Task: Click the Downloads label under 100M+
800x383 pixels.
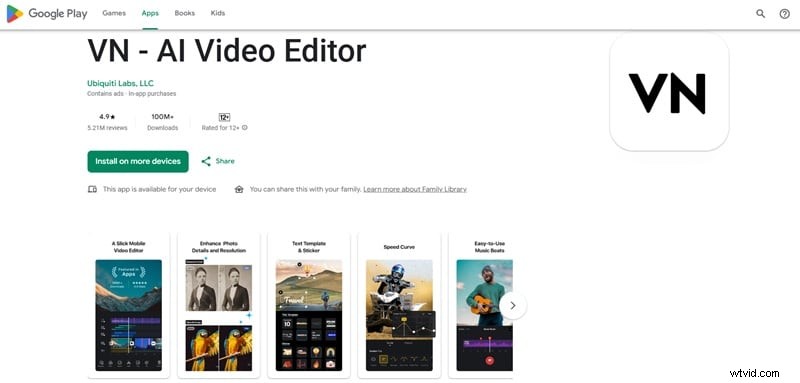Action: coord(163,128)
